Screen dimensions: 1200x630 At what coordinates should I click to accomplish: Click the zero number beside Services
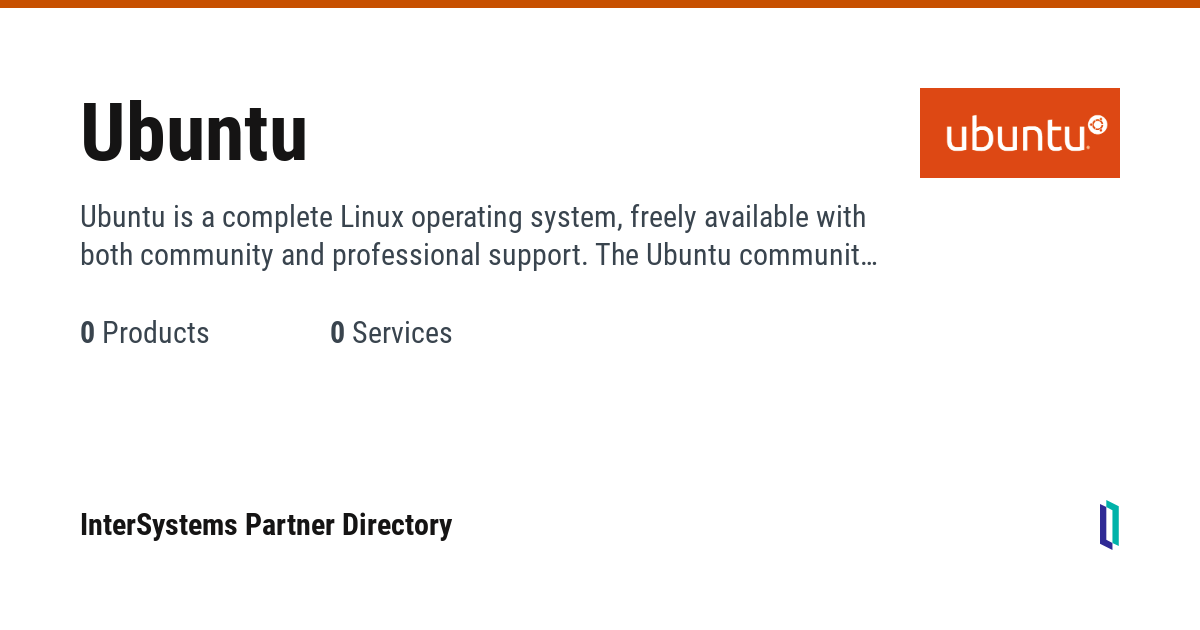(338, 333)
